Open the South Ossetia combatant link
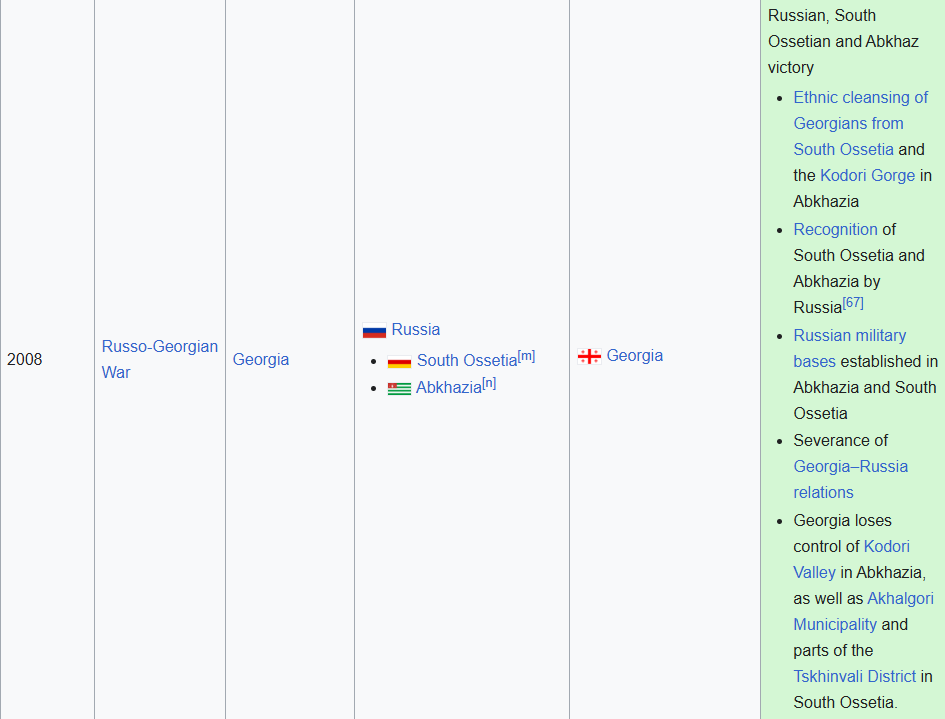Viewport: 945px width, 719px height. tap(467, 361)
